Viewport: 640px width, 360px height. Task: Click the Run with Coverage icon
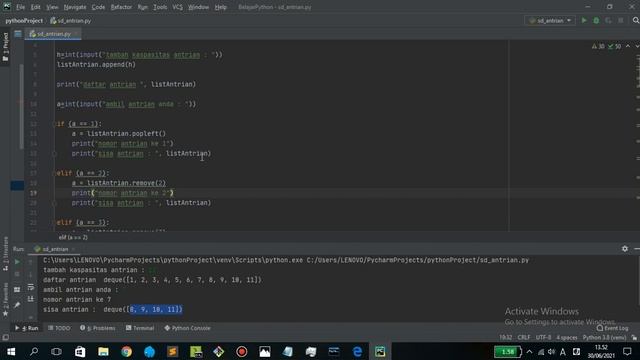609,20
